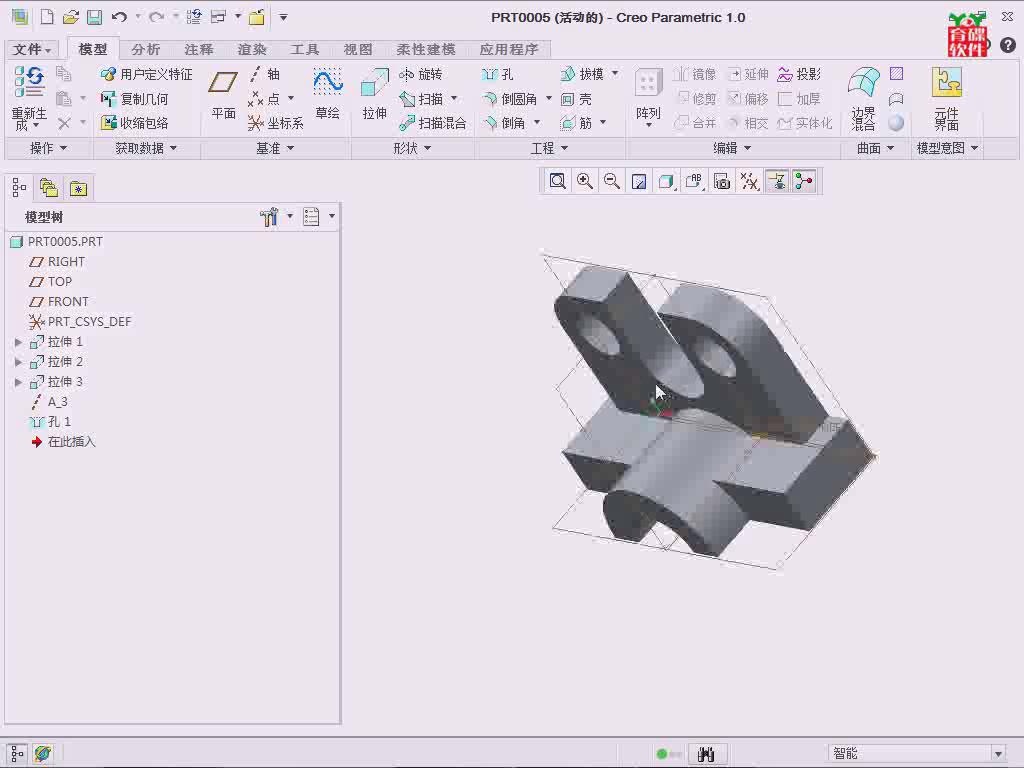Click the New file icon
Image resolution: width=1024 pixels, height=768 pixels.
tap(47, 17)
